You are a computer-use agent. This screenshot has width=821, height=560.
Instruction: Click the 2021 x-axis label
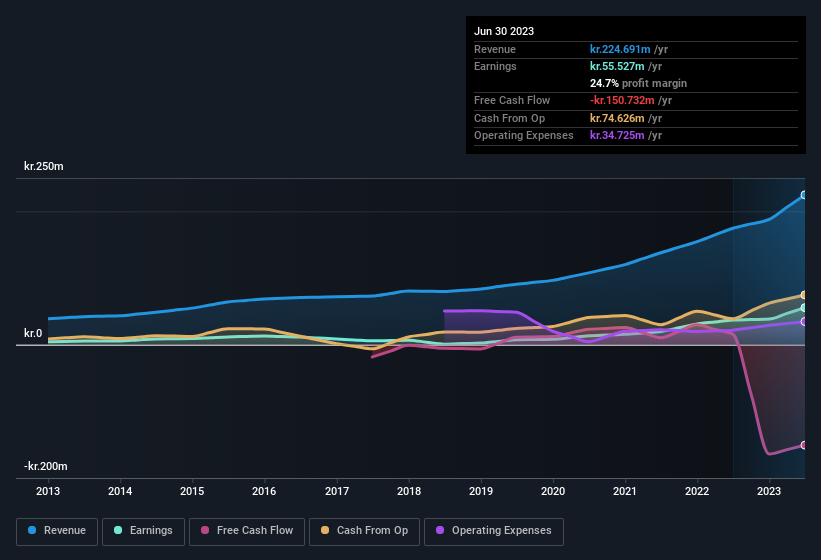[x=625, y=491]
